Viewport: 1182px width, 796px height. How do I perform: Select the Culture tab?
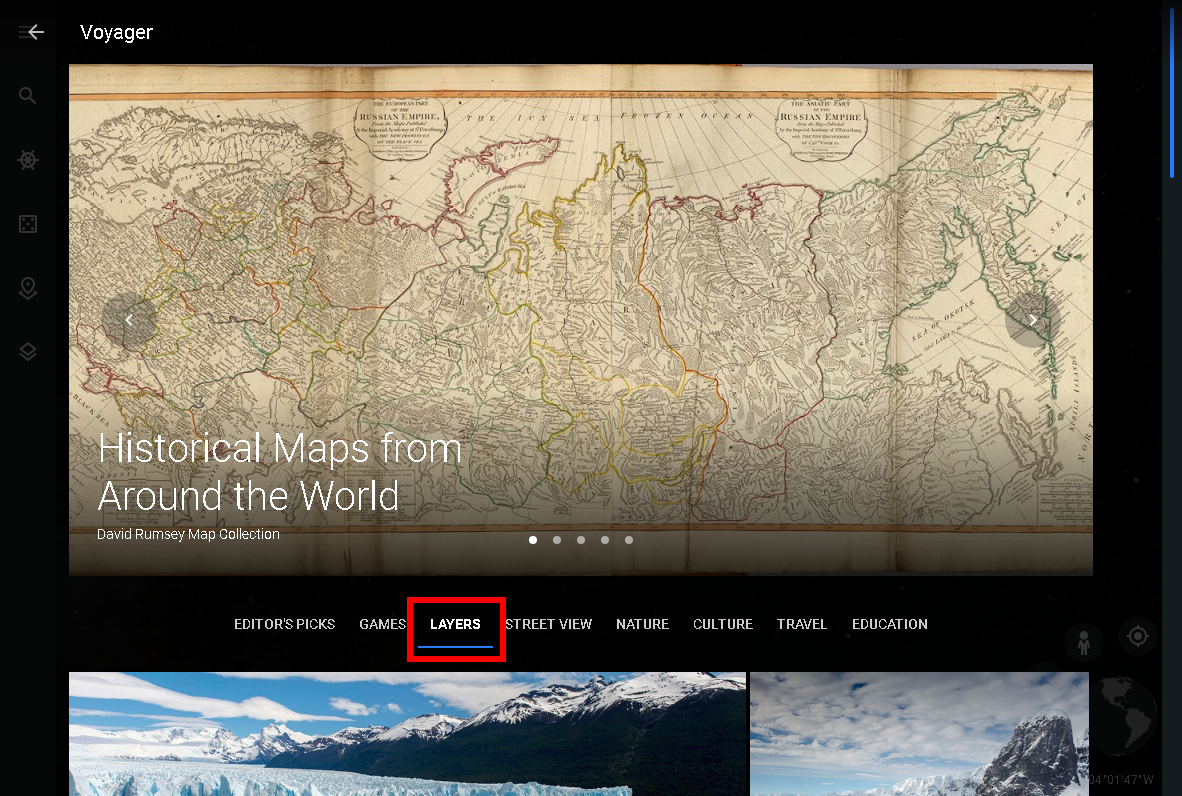click(x=723, y=624)
